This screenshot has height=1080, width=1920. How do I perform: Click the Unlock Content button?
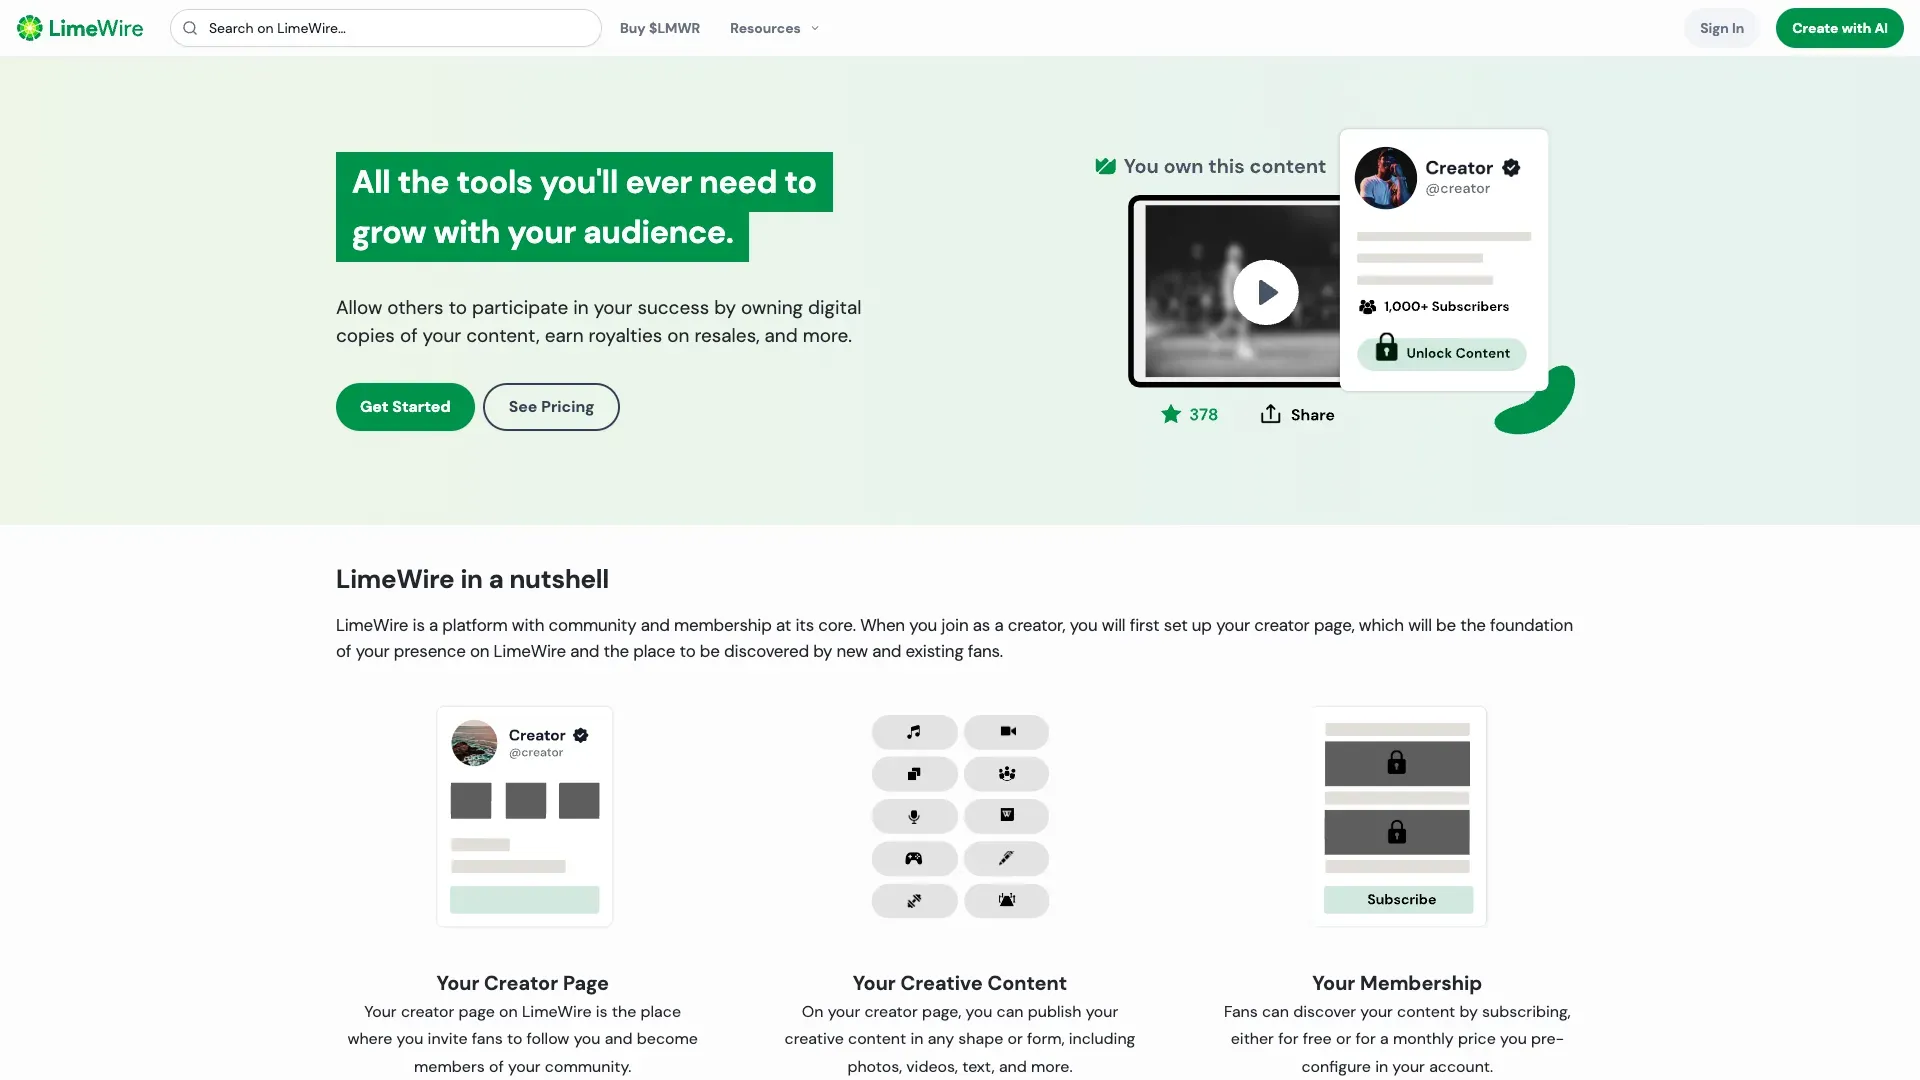point(1442,353)
